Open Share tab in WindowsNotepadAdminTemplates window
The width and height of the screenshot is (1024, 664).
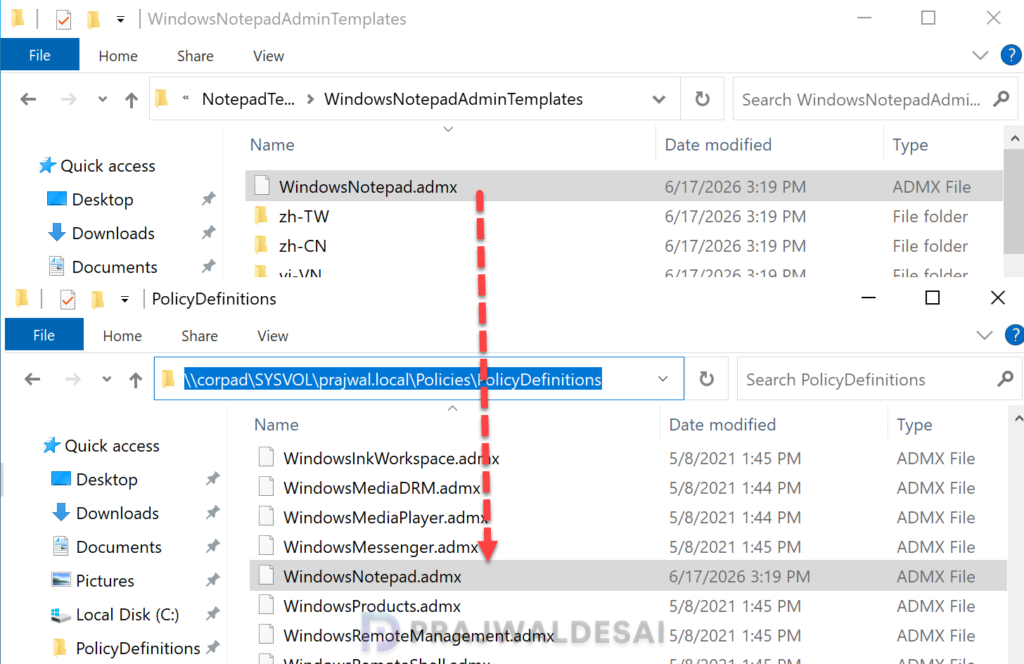pyautogui.click(x=195, y=56)
